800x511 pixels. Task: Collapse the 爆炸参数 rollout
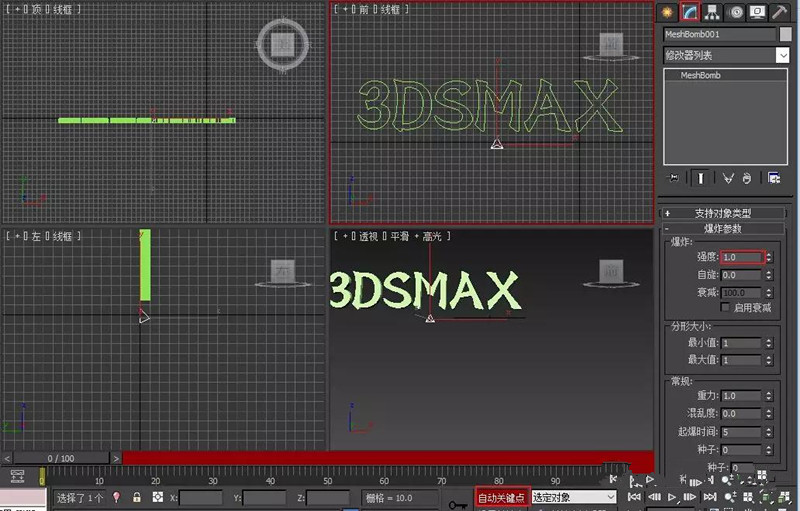tap(723, 228)
